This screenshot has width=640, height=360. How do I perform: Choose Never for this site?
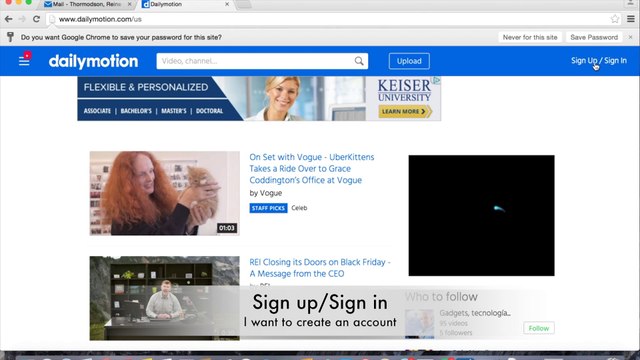530,37
